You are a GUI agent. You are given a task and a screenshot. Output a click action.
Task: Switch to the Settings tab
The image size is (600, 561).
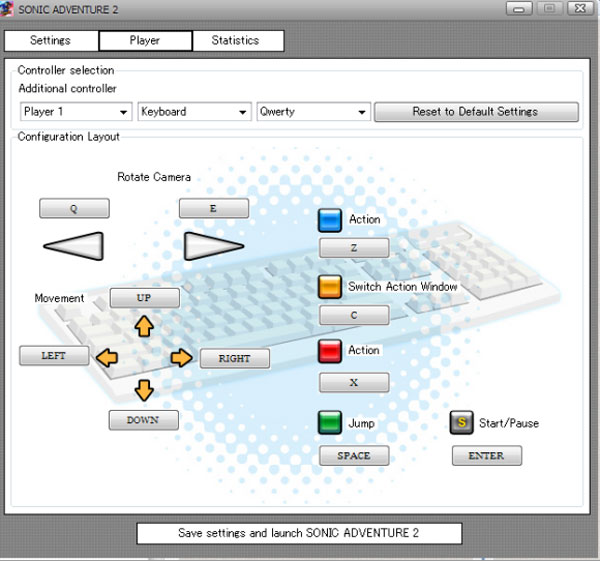click(x=51, y=41)
